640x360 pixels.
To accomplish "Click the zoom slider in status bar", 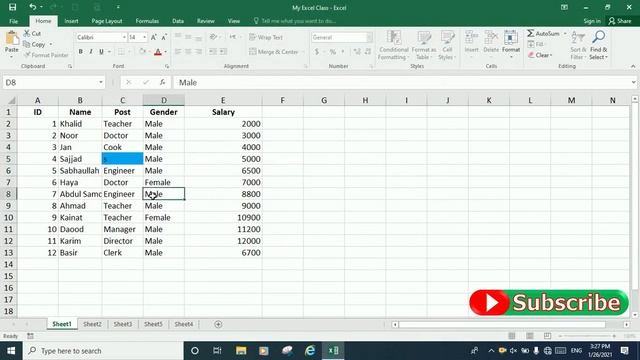I will point(587,336).
